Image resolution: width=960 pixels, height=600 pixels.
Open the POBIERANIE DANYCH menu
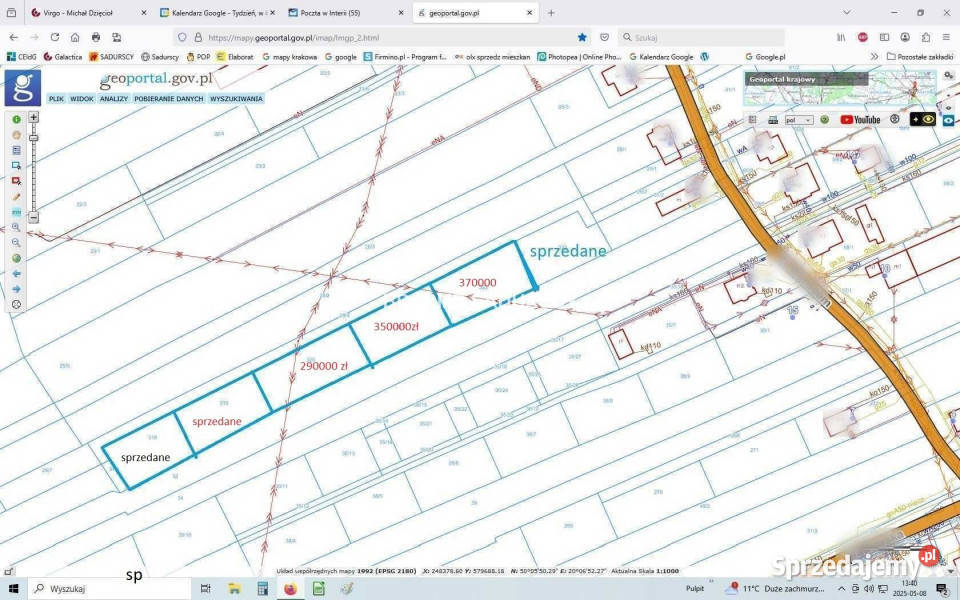169,99
